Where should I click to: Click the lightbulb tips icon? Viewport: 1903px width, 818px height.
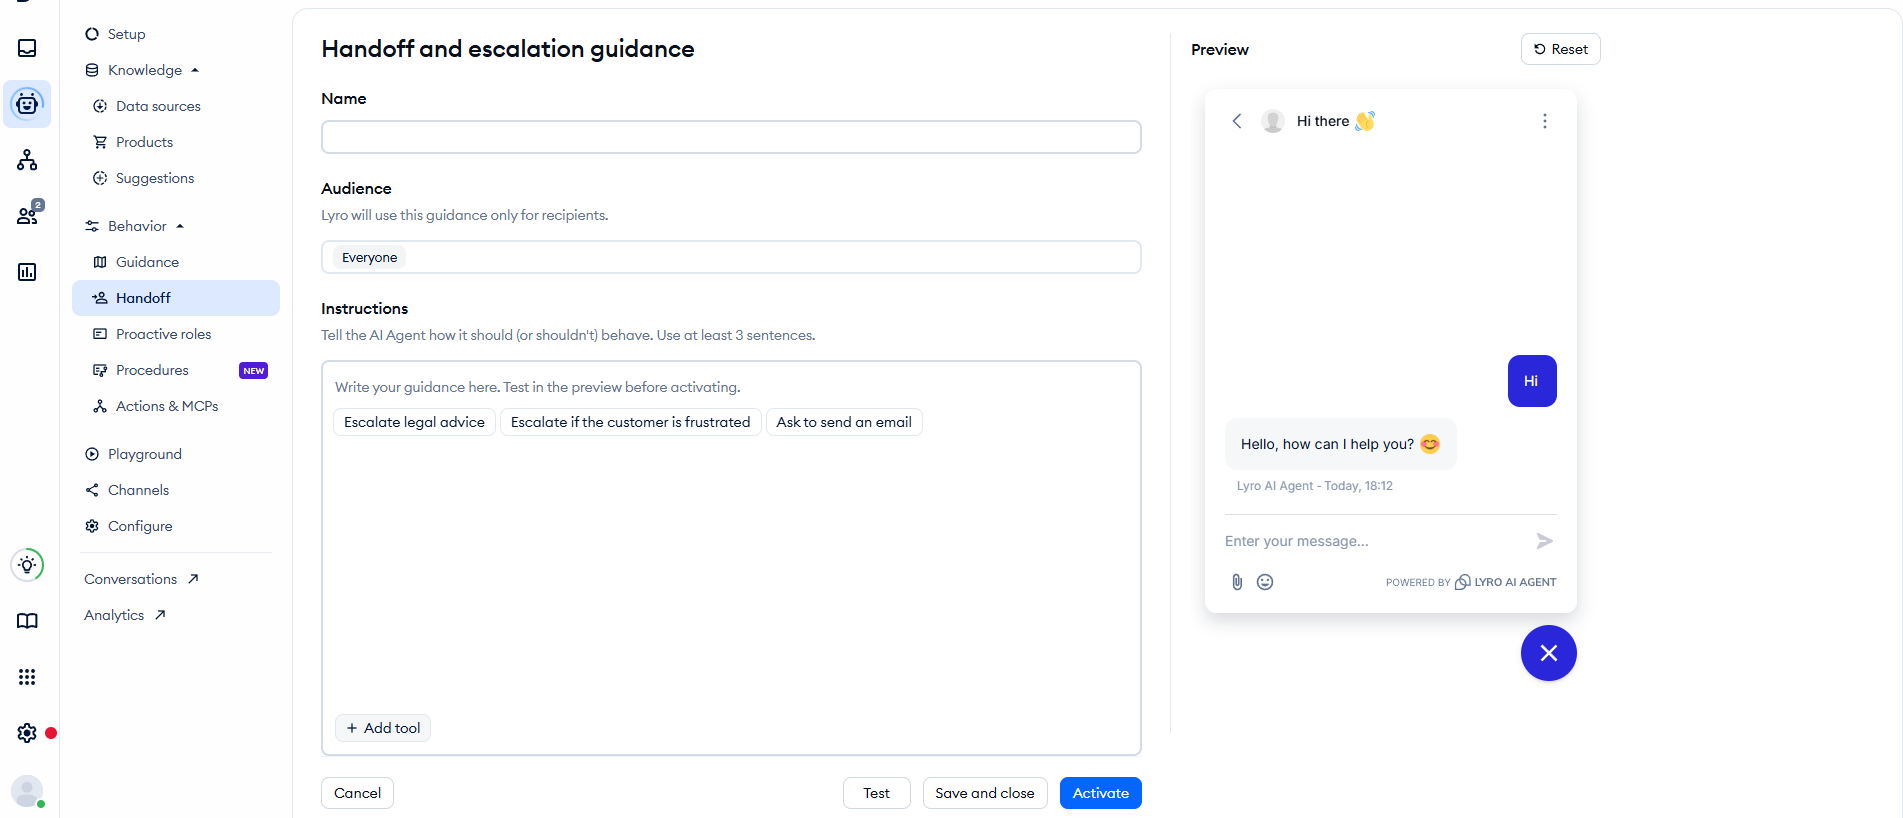coord(27,565)
